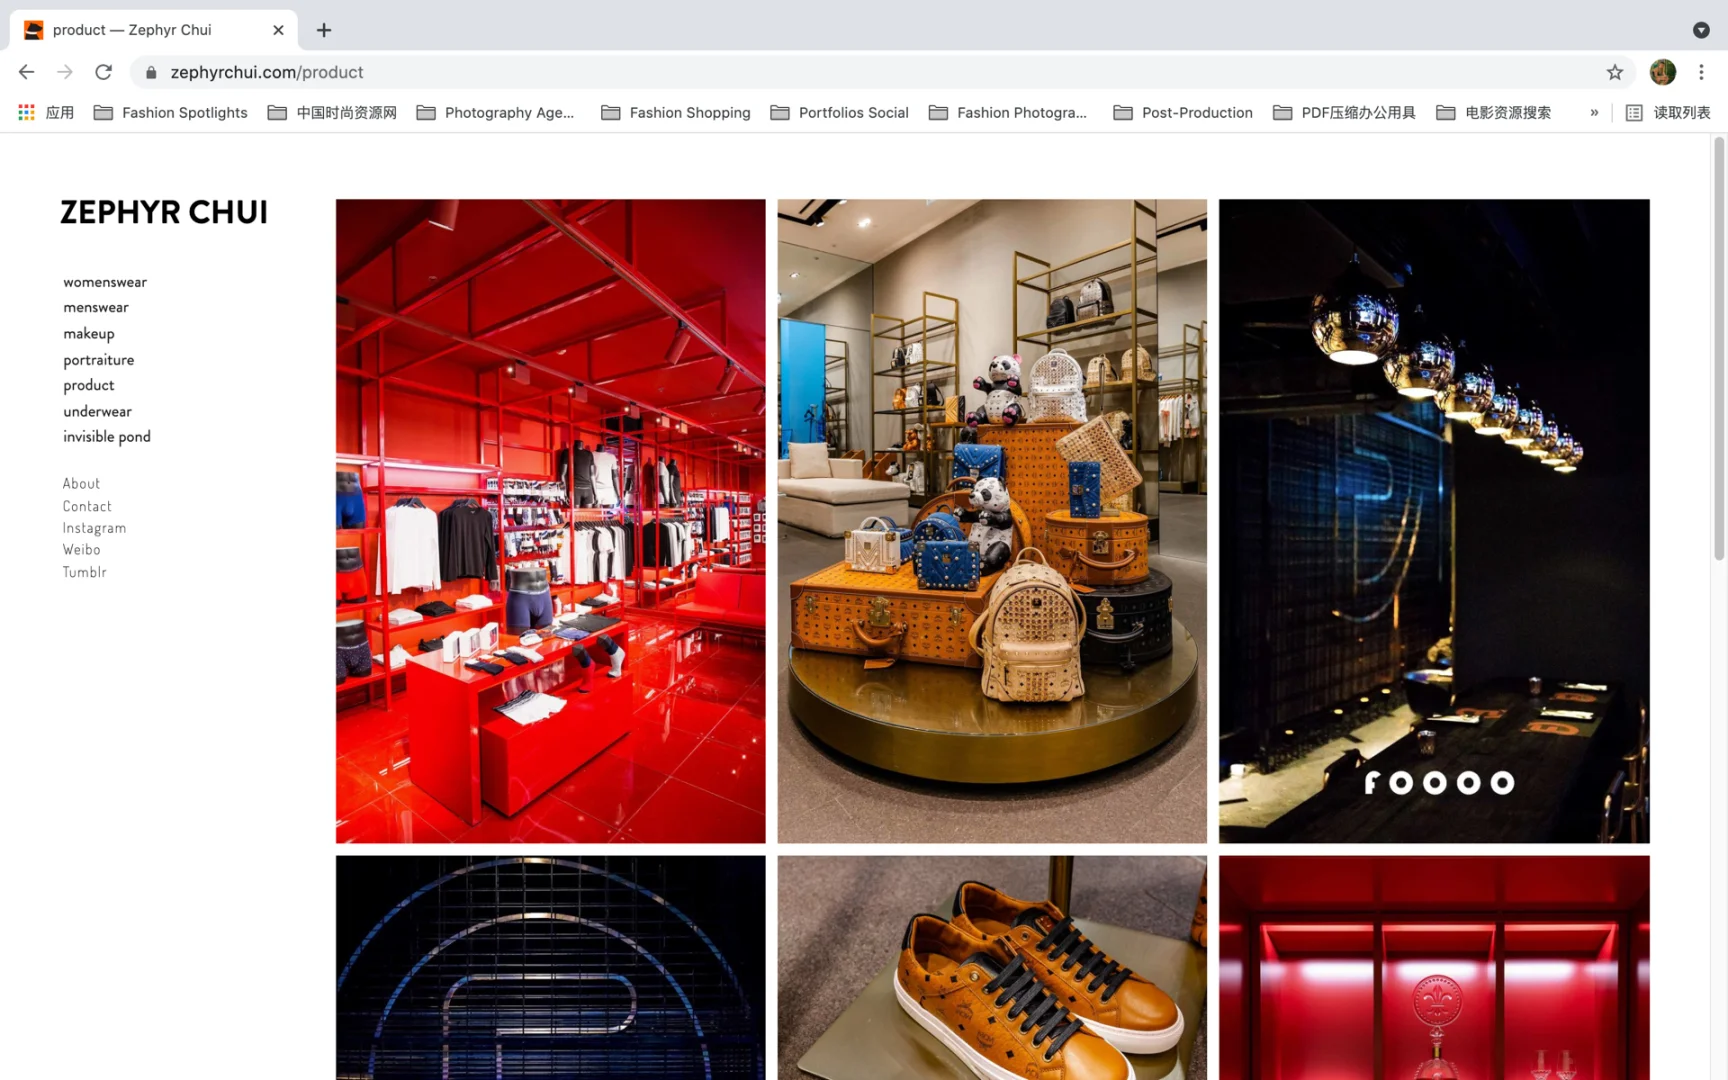Go to the menswear gallery
1728x1080 pixels.
point(96,307)
